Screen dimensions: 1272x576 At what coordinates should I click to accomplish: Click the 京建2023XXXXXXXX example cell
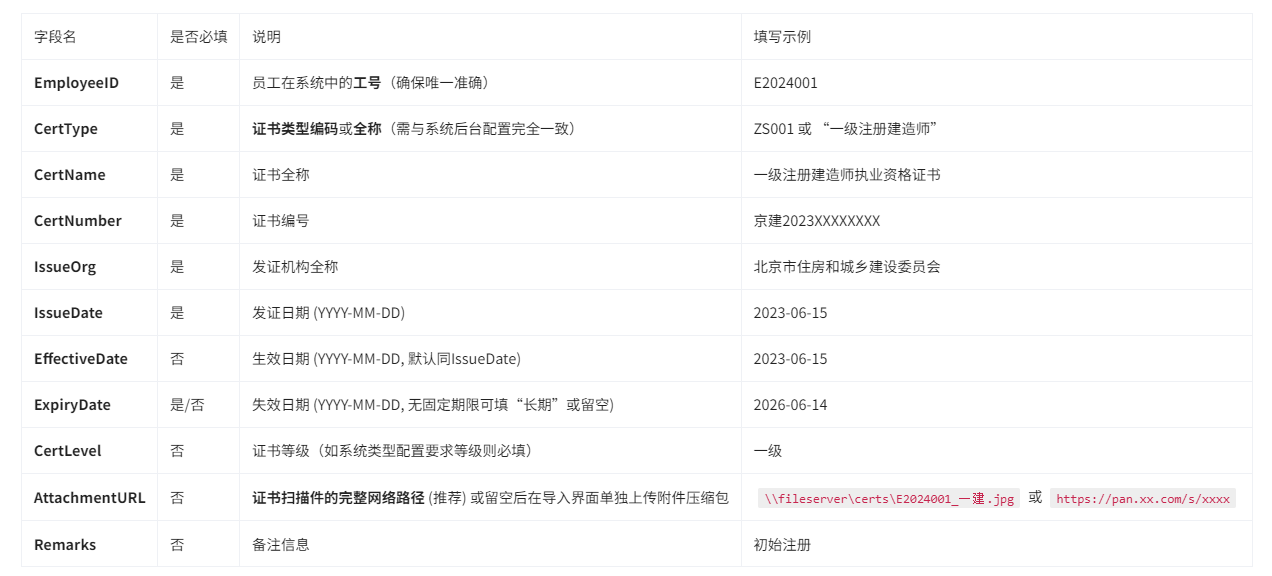tap(817, 221)
